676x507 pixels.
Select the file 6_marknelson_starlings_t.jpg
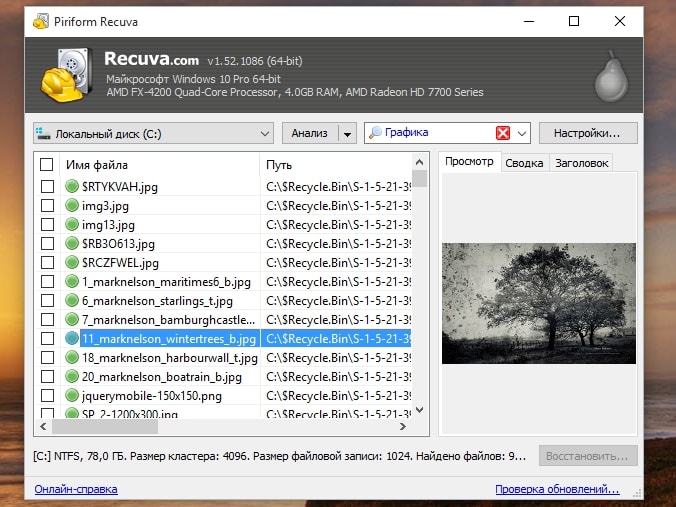point(157,300)
